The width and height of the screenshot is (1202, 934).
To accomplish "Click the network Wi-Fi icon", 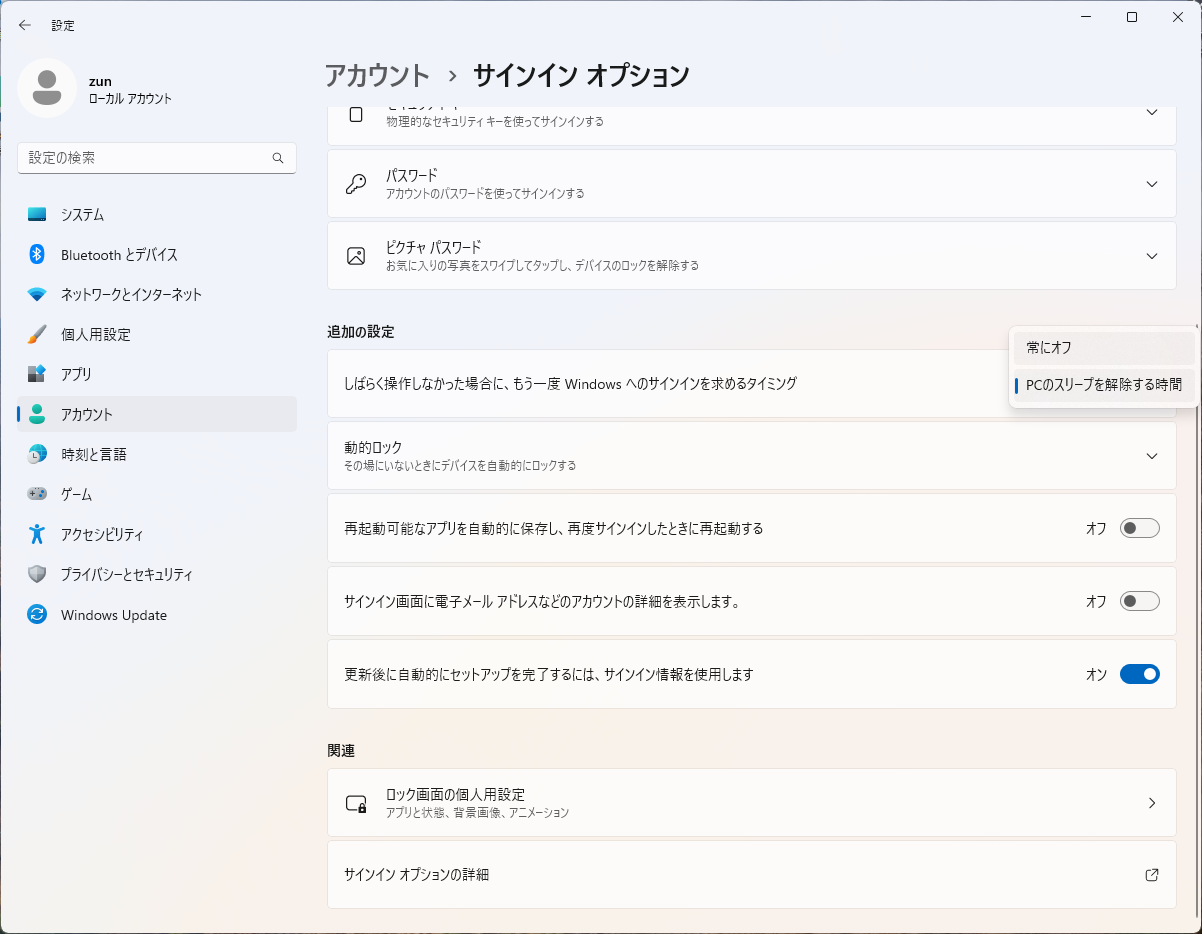I will 37,295.
